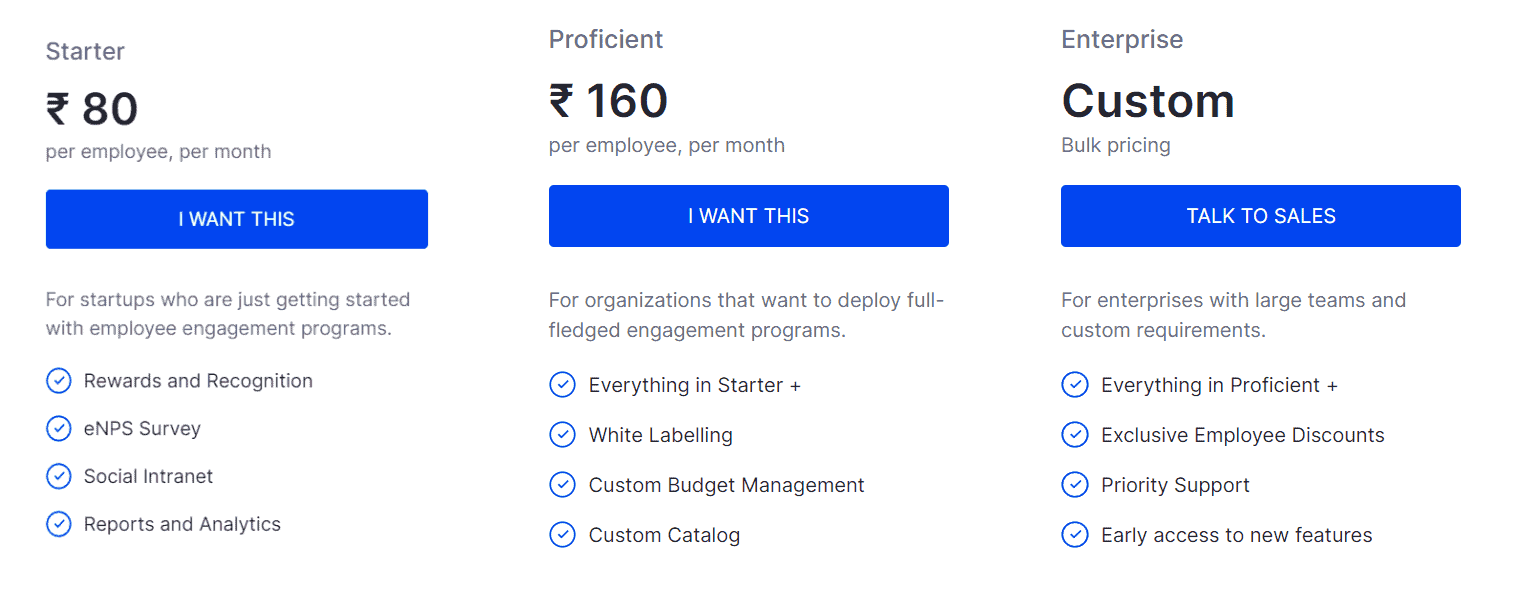Click the checkmark icon beside White Labelling
Viewport: 1530px width, 616px height.
(x=562, y=434)
